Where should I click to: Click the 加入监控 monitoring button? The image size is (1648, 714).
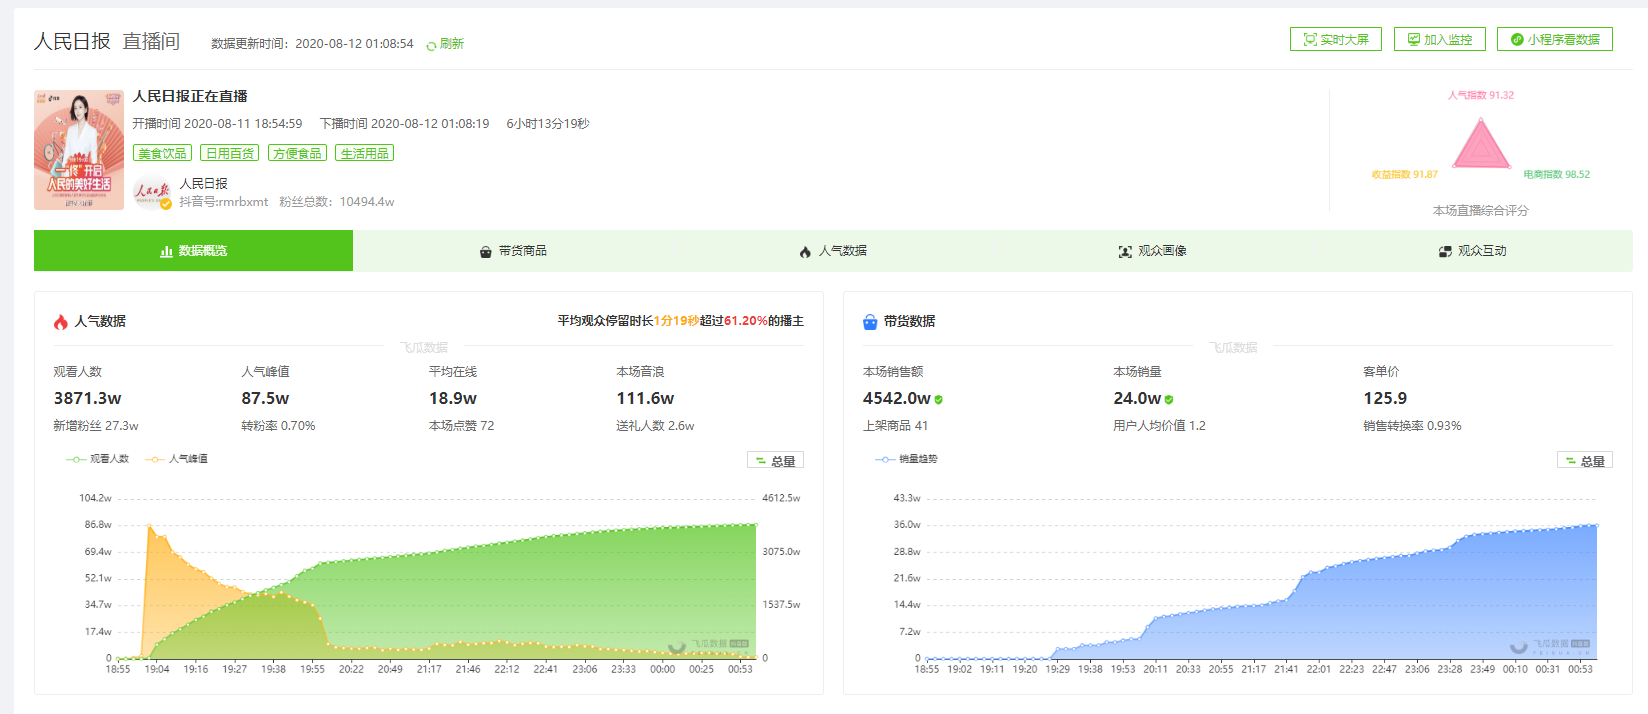1440,39
